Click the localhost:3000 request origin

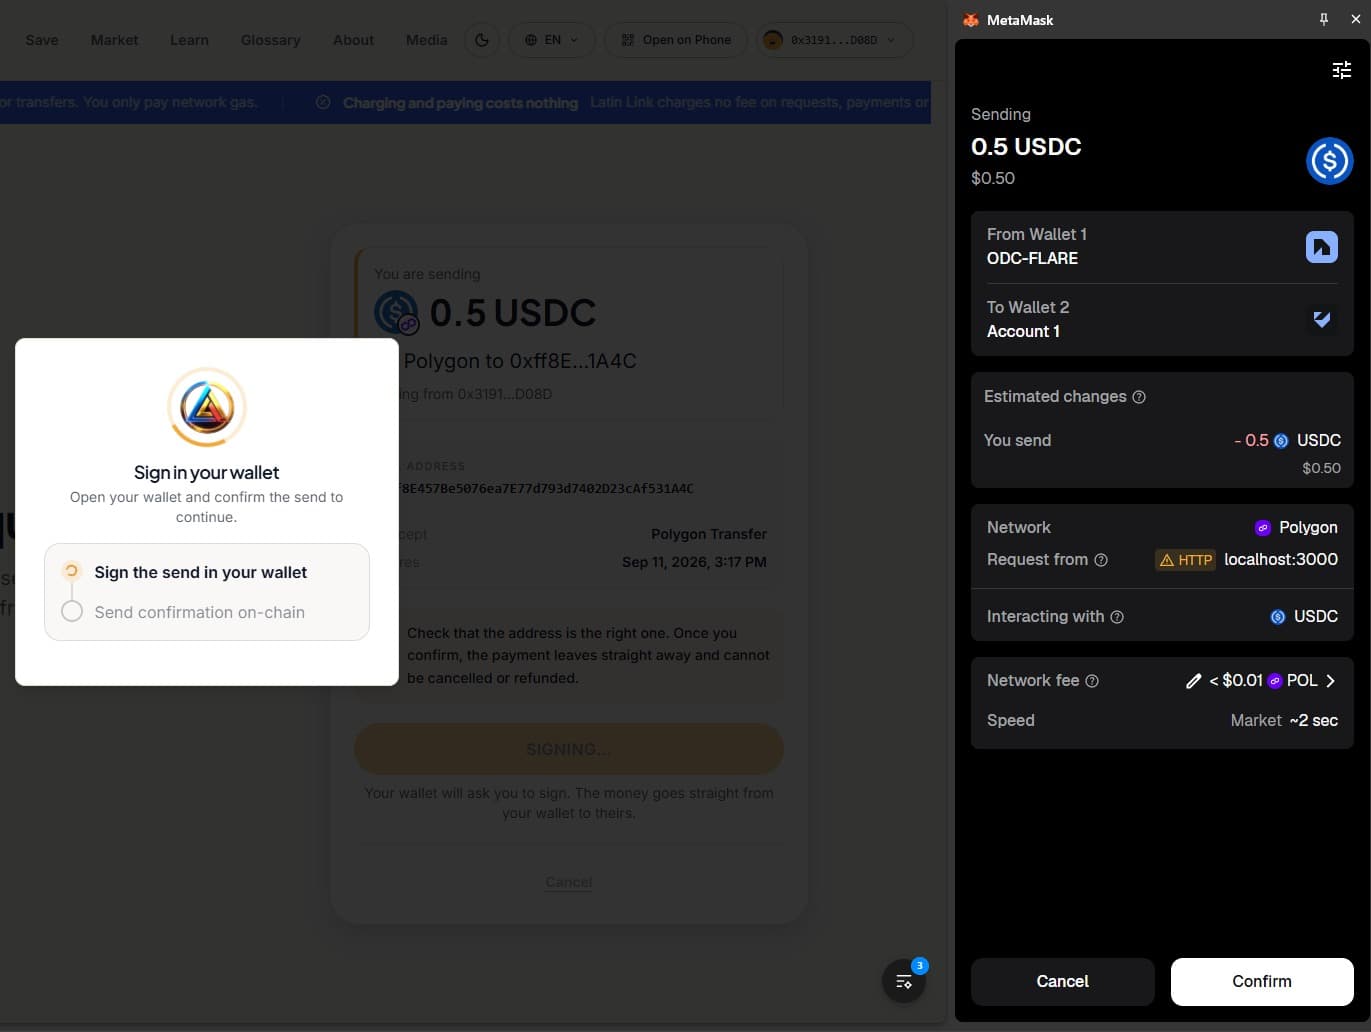pyautogui.click(x=1281, y=560)
